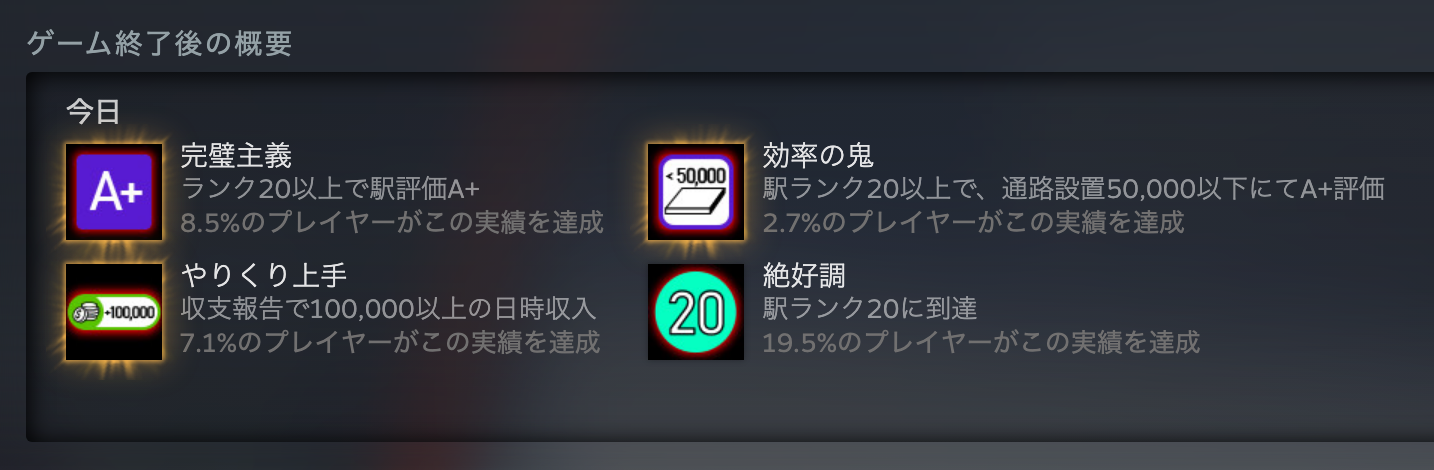
Task: Click blank background right of the heading
Action: click(860, 40)
